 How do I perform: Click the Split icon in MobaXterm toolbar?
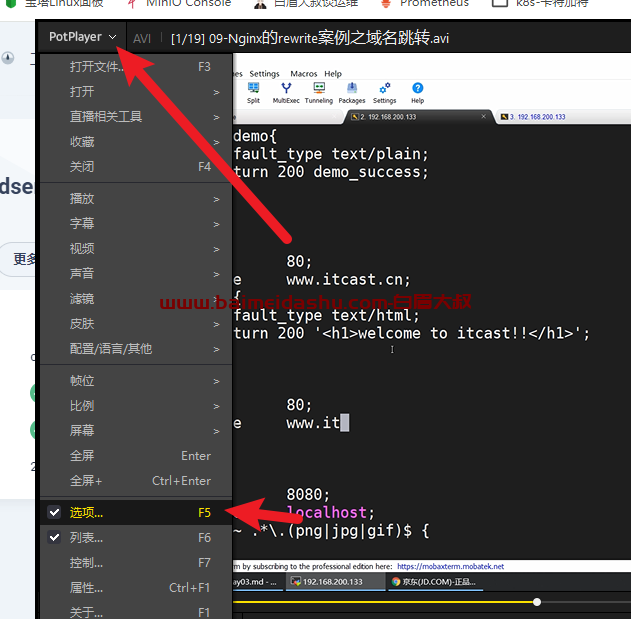point(253,93)
